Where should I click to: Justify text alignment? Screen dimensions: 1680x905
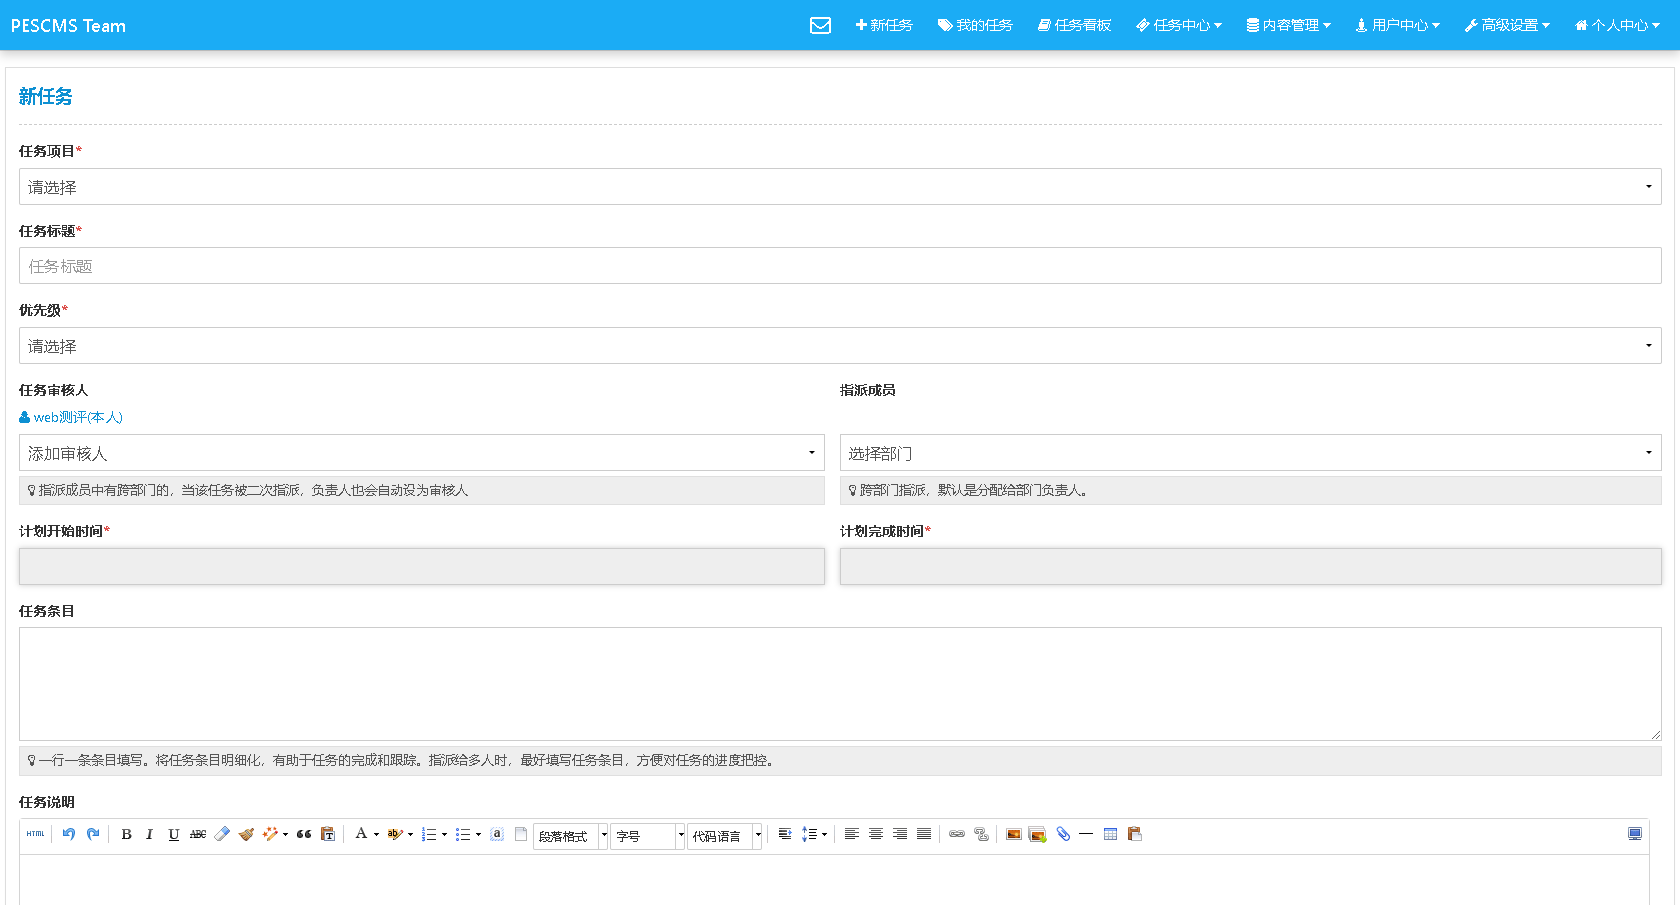[x=924, y=834]
